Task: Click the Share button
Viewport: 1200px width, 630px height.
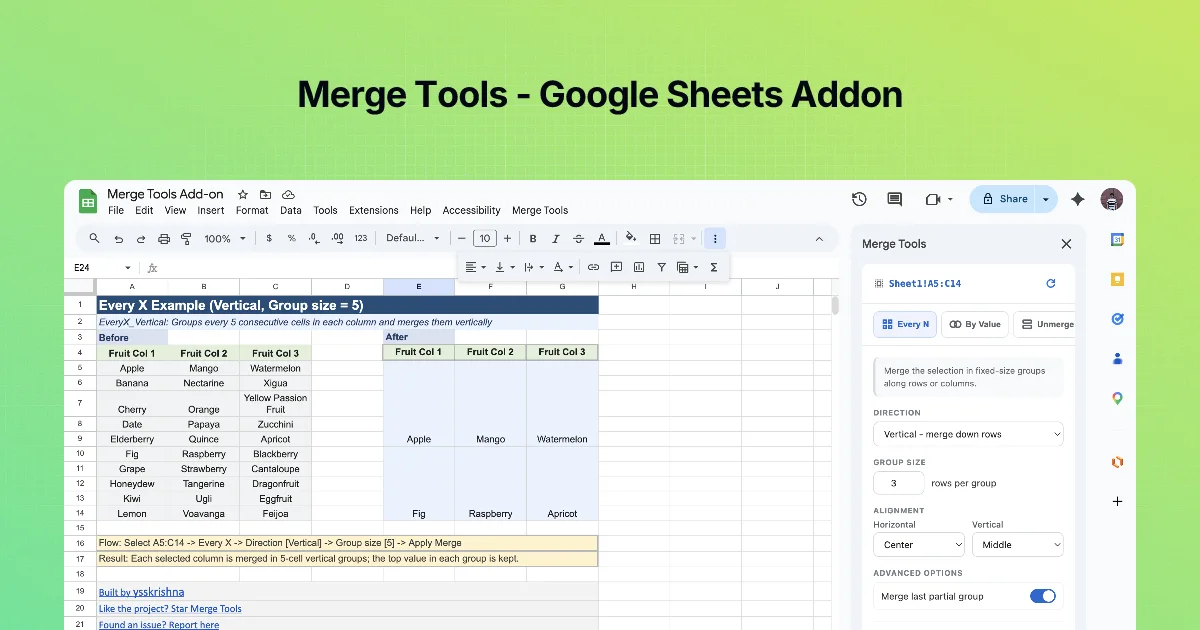Action: (x=1003, y=199)
